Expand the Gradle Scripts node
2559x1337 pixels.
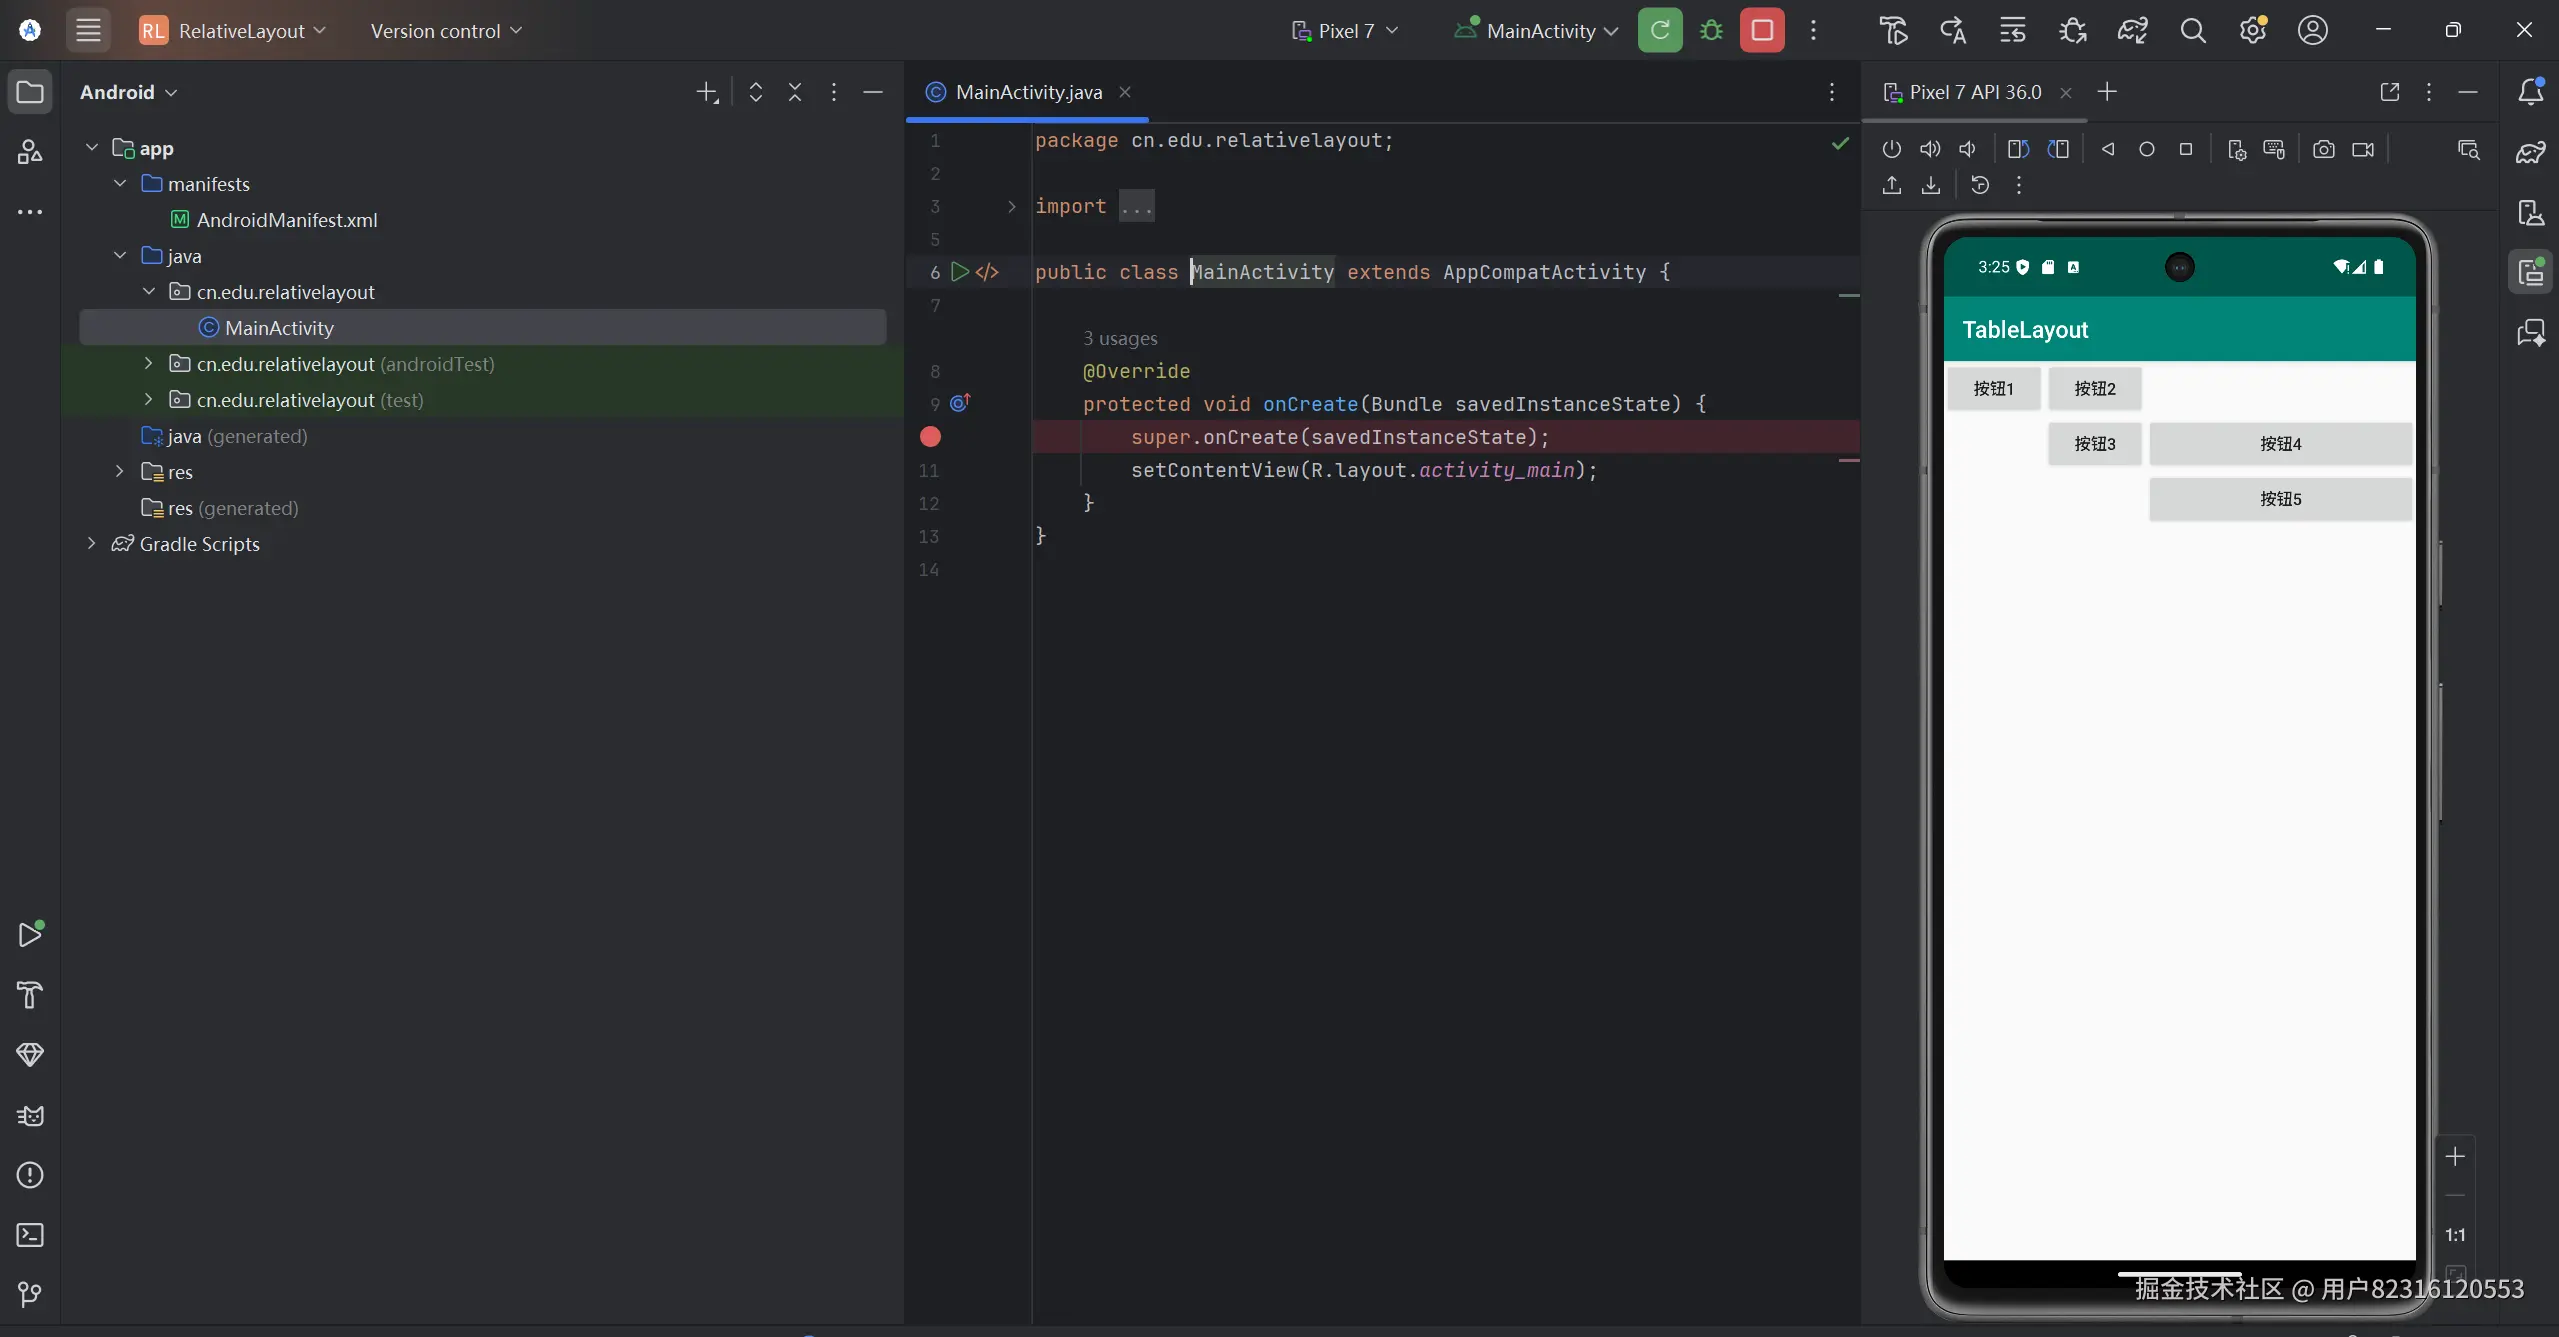91,544
